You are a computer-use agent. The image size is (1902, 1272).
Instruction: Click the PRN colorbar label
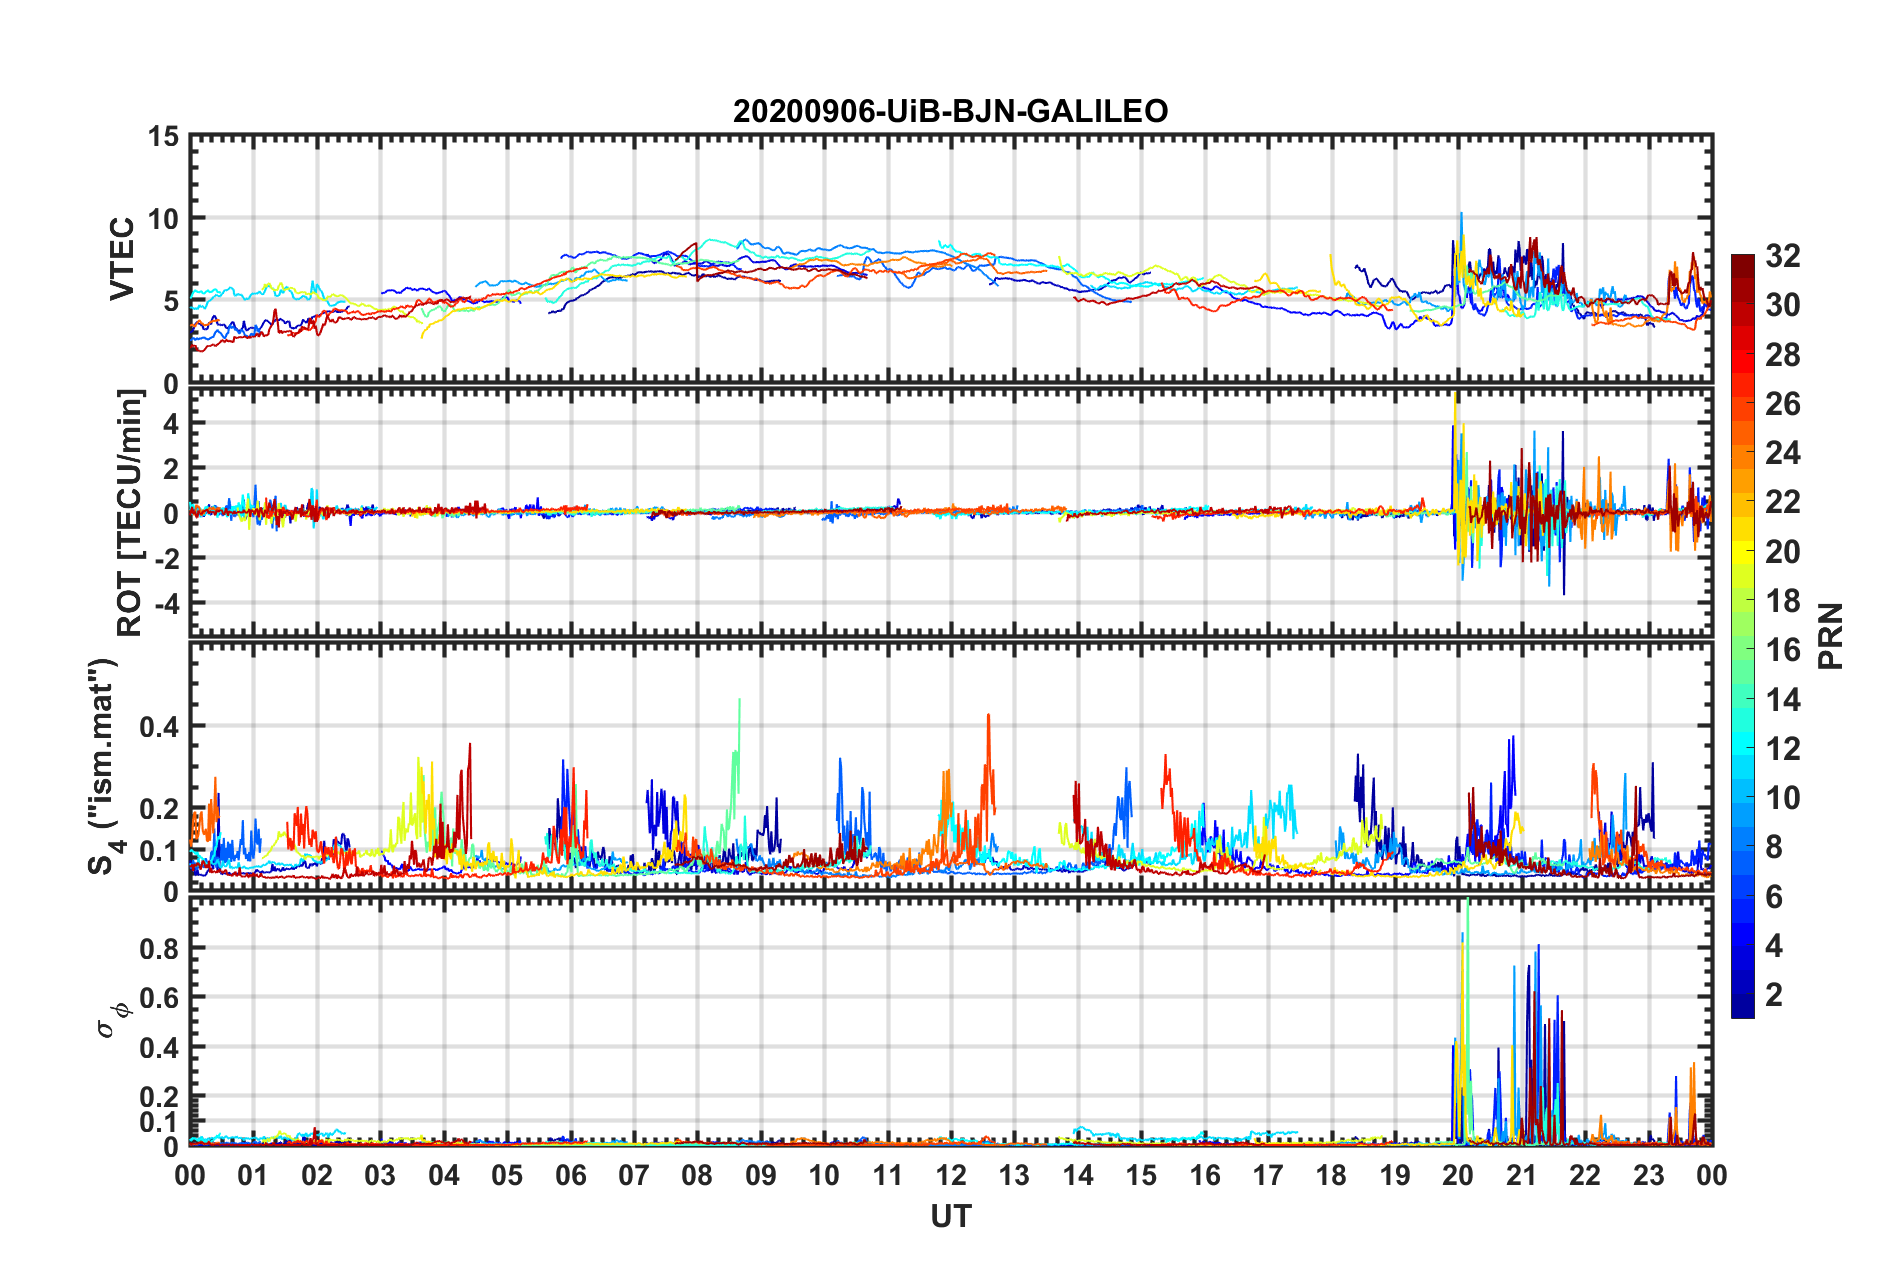pyautogui.click(x=1831, y=636)
